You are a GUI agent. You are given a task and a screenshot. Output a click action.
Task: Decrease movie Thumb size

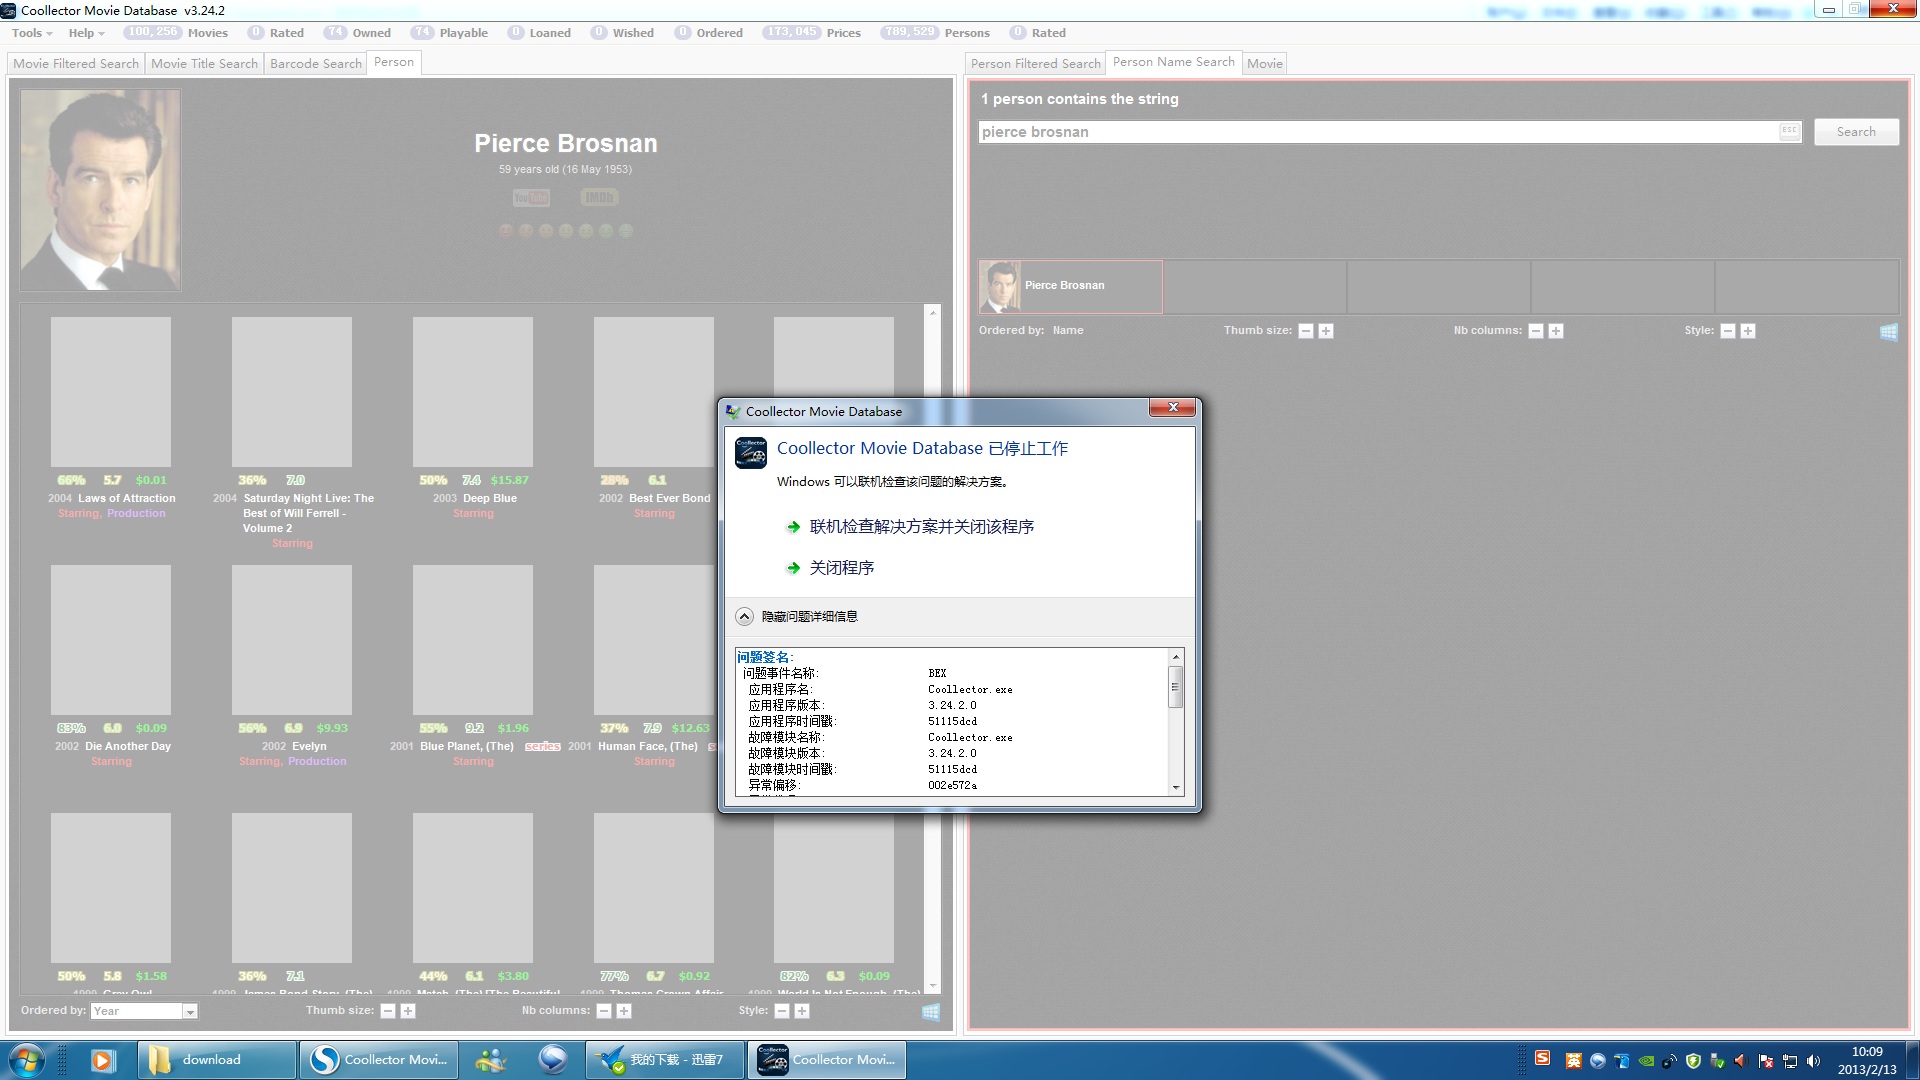tap(388, 1011)
